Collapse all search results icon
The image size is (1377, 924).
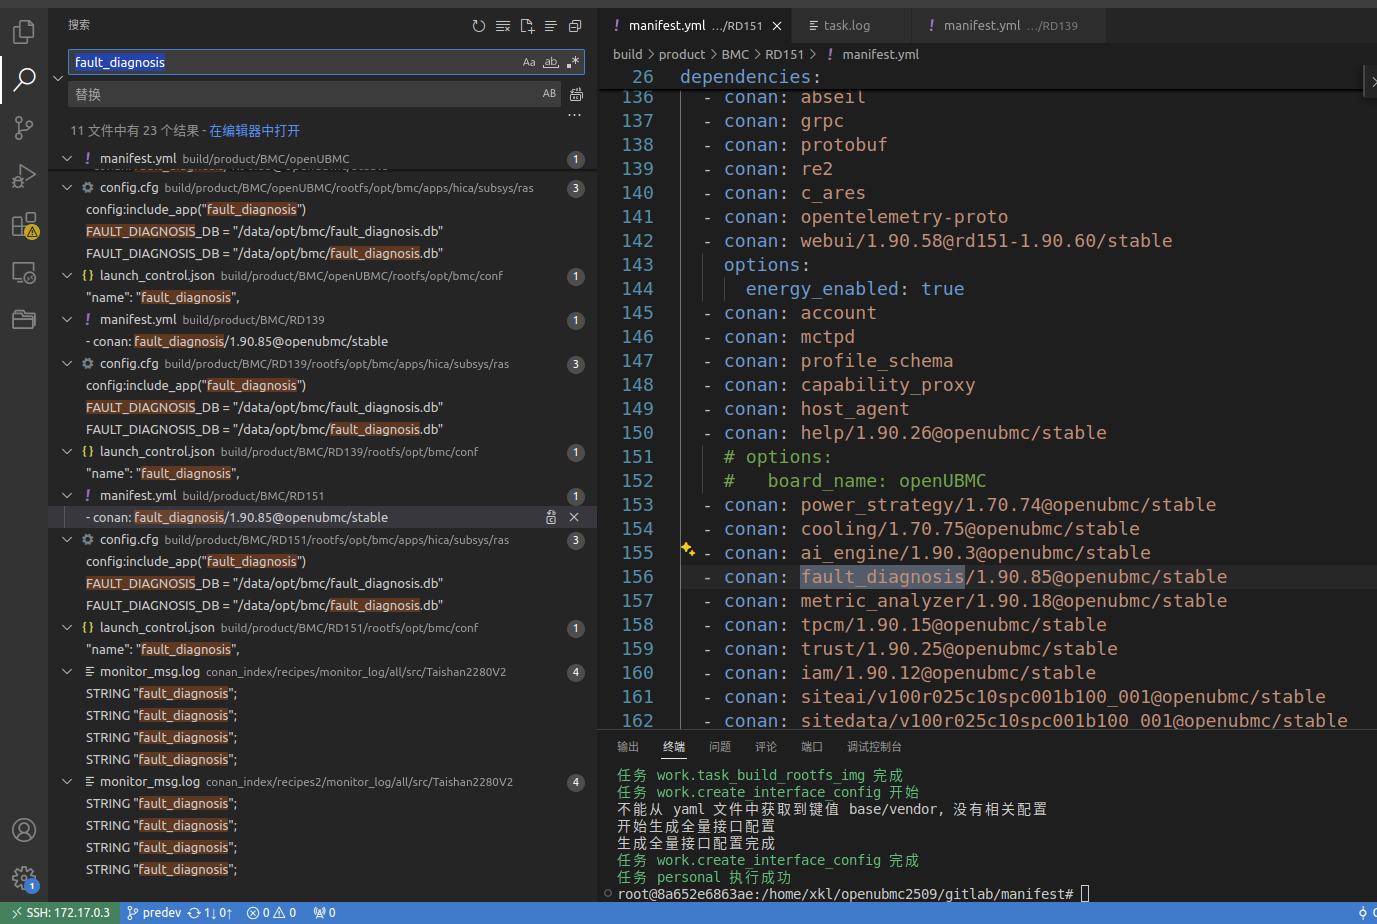click(575, 26)
